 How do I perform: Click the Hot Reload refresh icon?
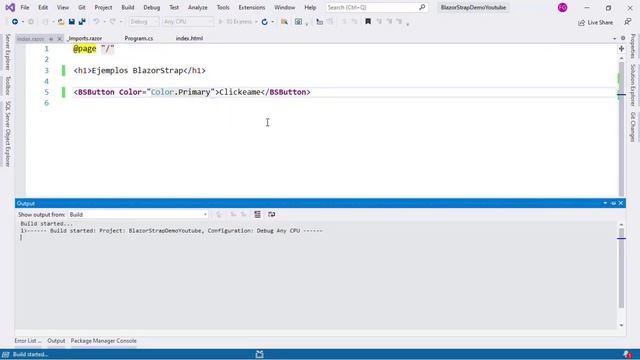(264, 22)
